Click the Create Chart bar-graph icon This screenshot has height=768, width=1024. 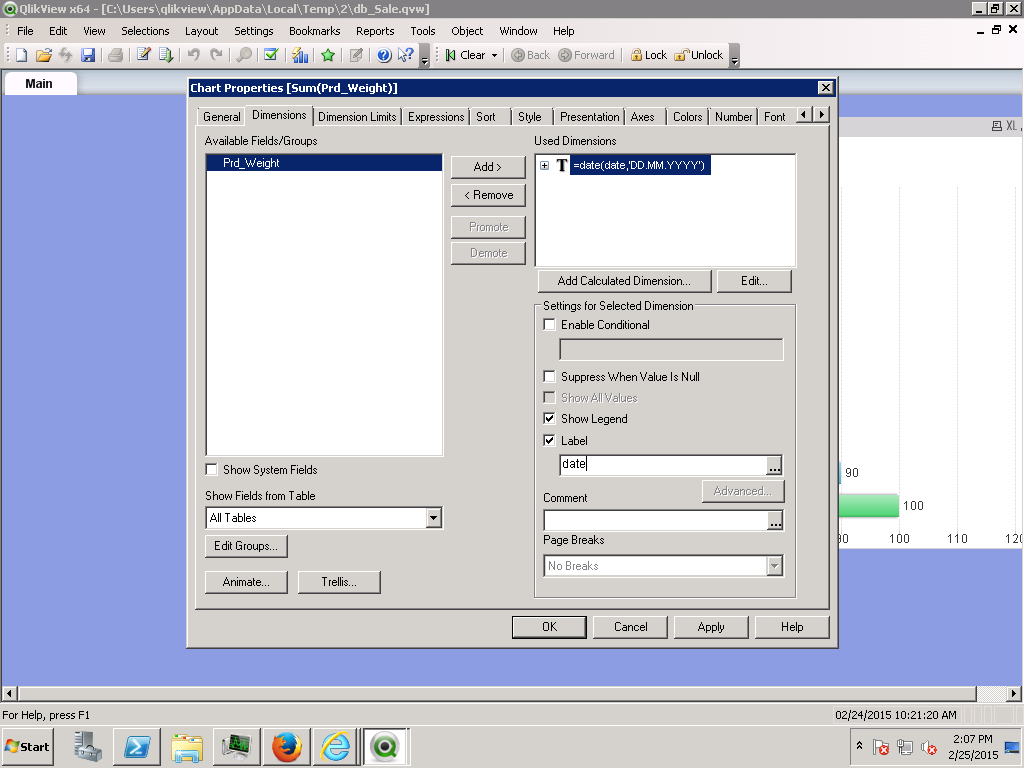[300, 55]
